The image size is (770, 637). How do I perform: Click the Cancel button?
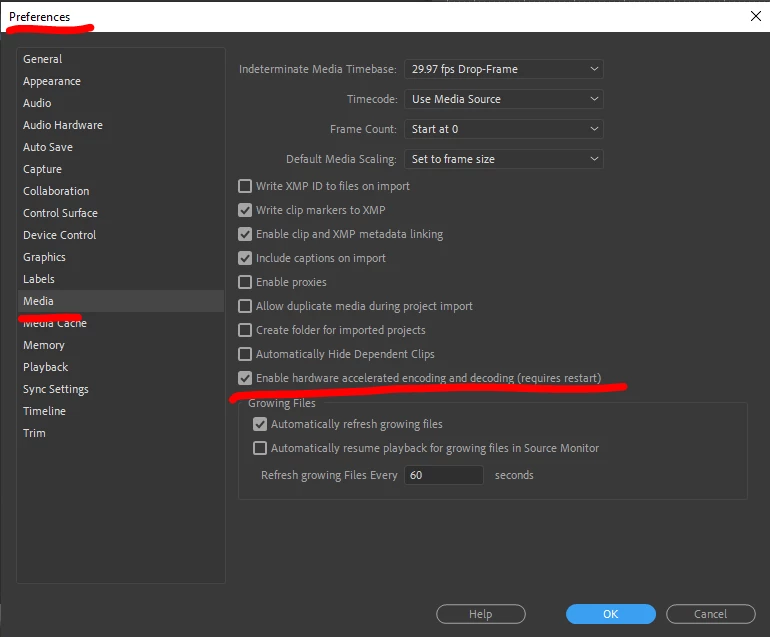click(x=711, y=614)
